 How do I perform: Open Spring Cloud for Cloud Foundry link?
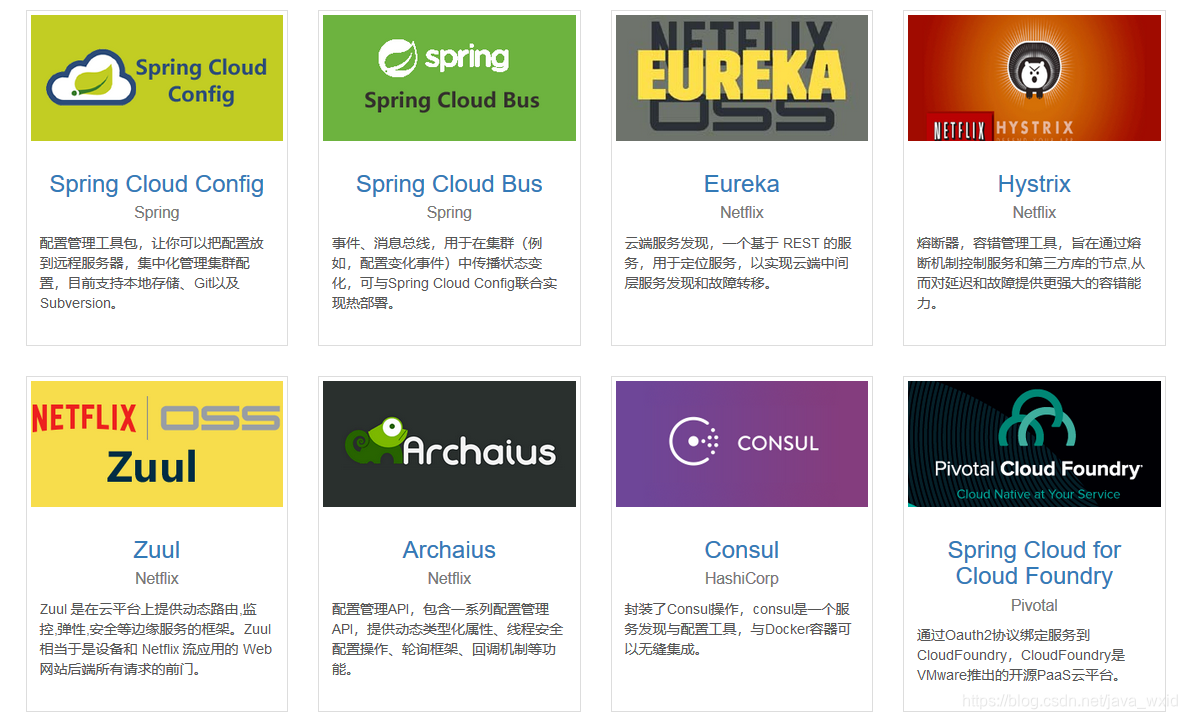pos(1034,562)
